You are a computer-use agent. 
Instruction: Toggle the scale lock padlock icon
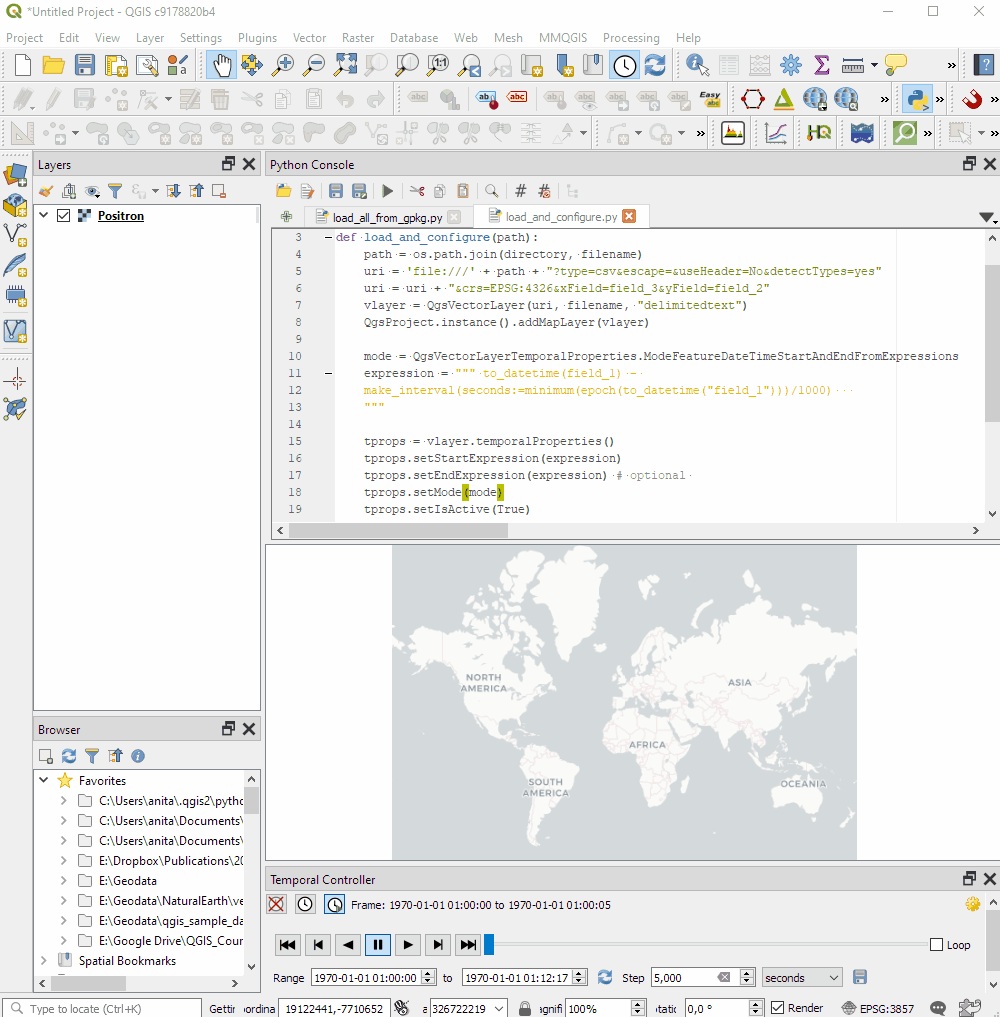click(x=525, y=1008)
